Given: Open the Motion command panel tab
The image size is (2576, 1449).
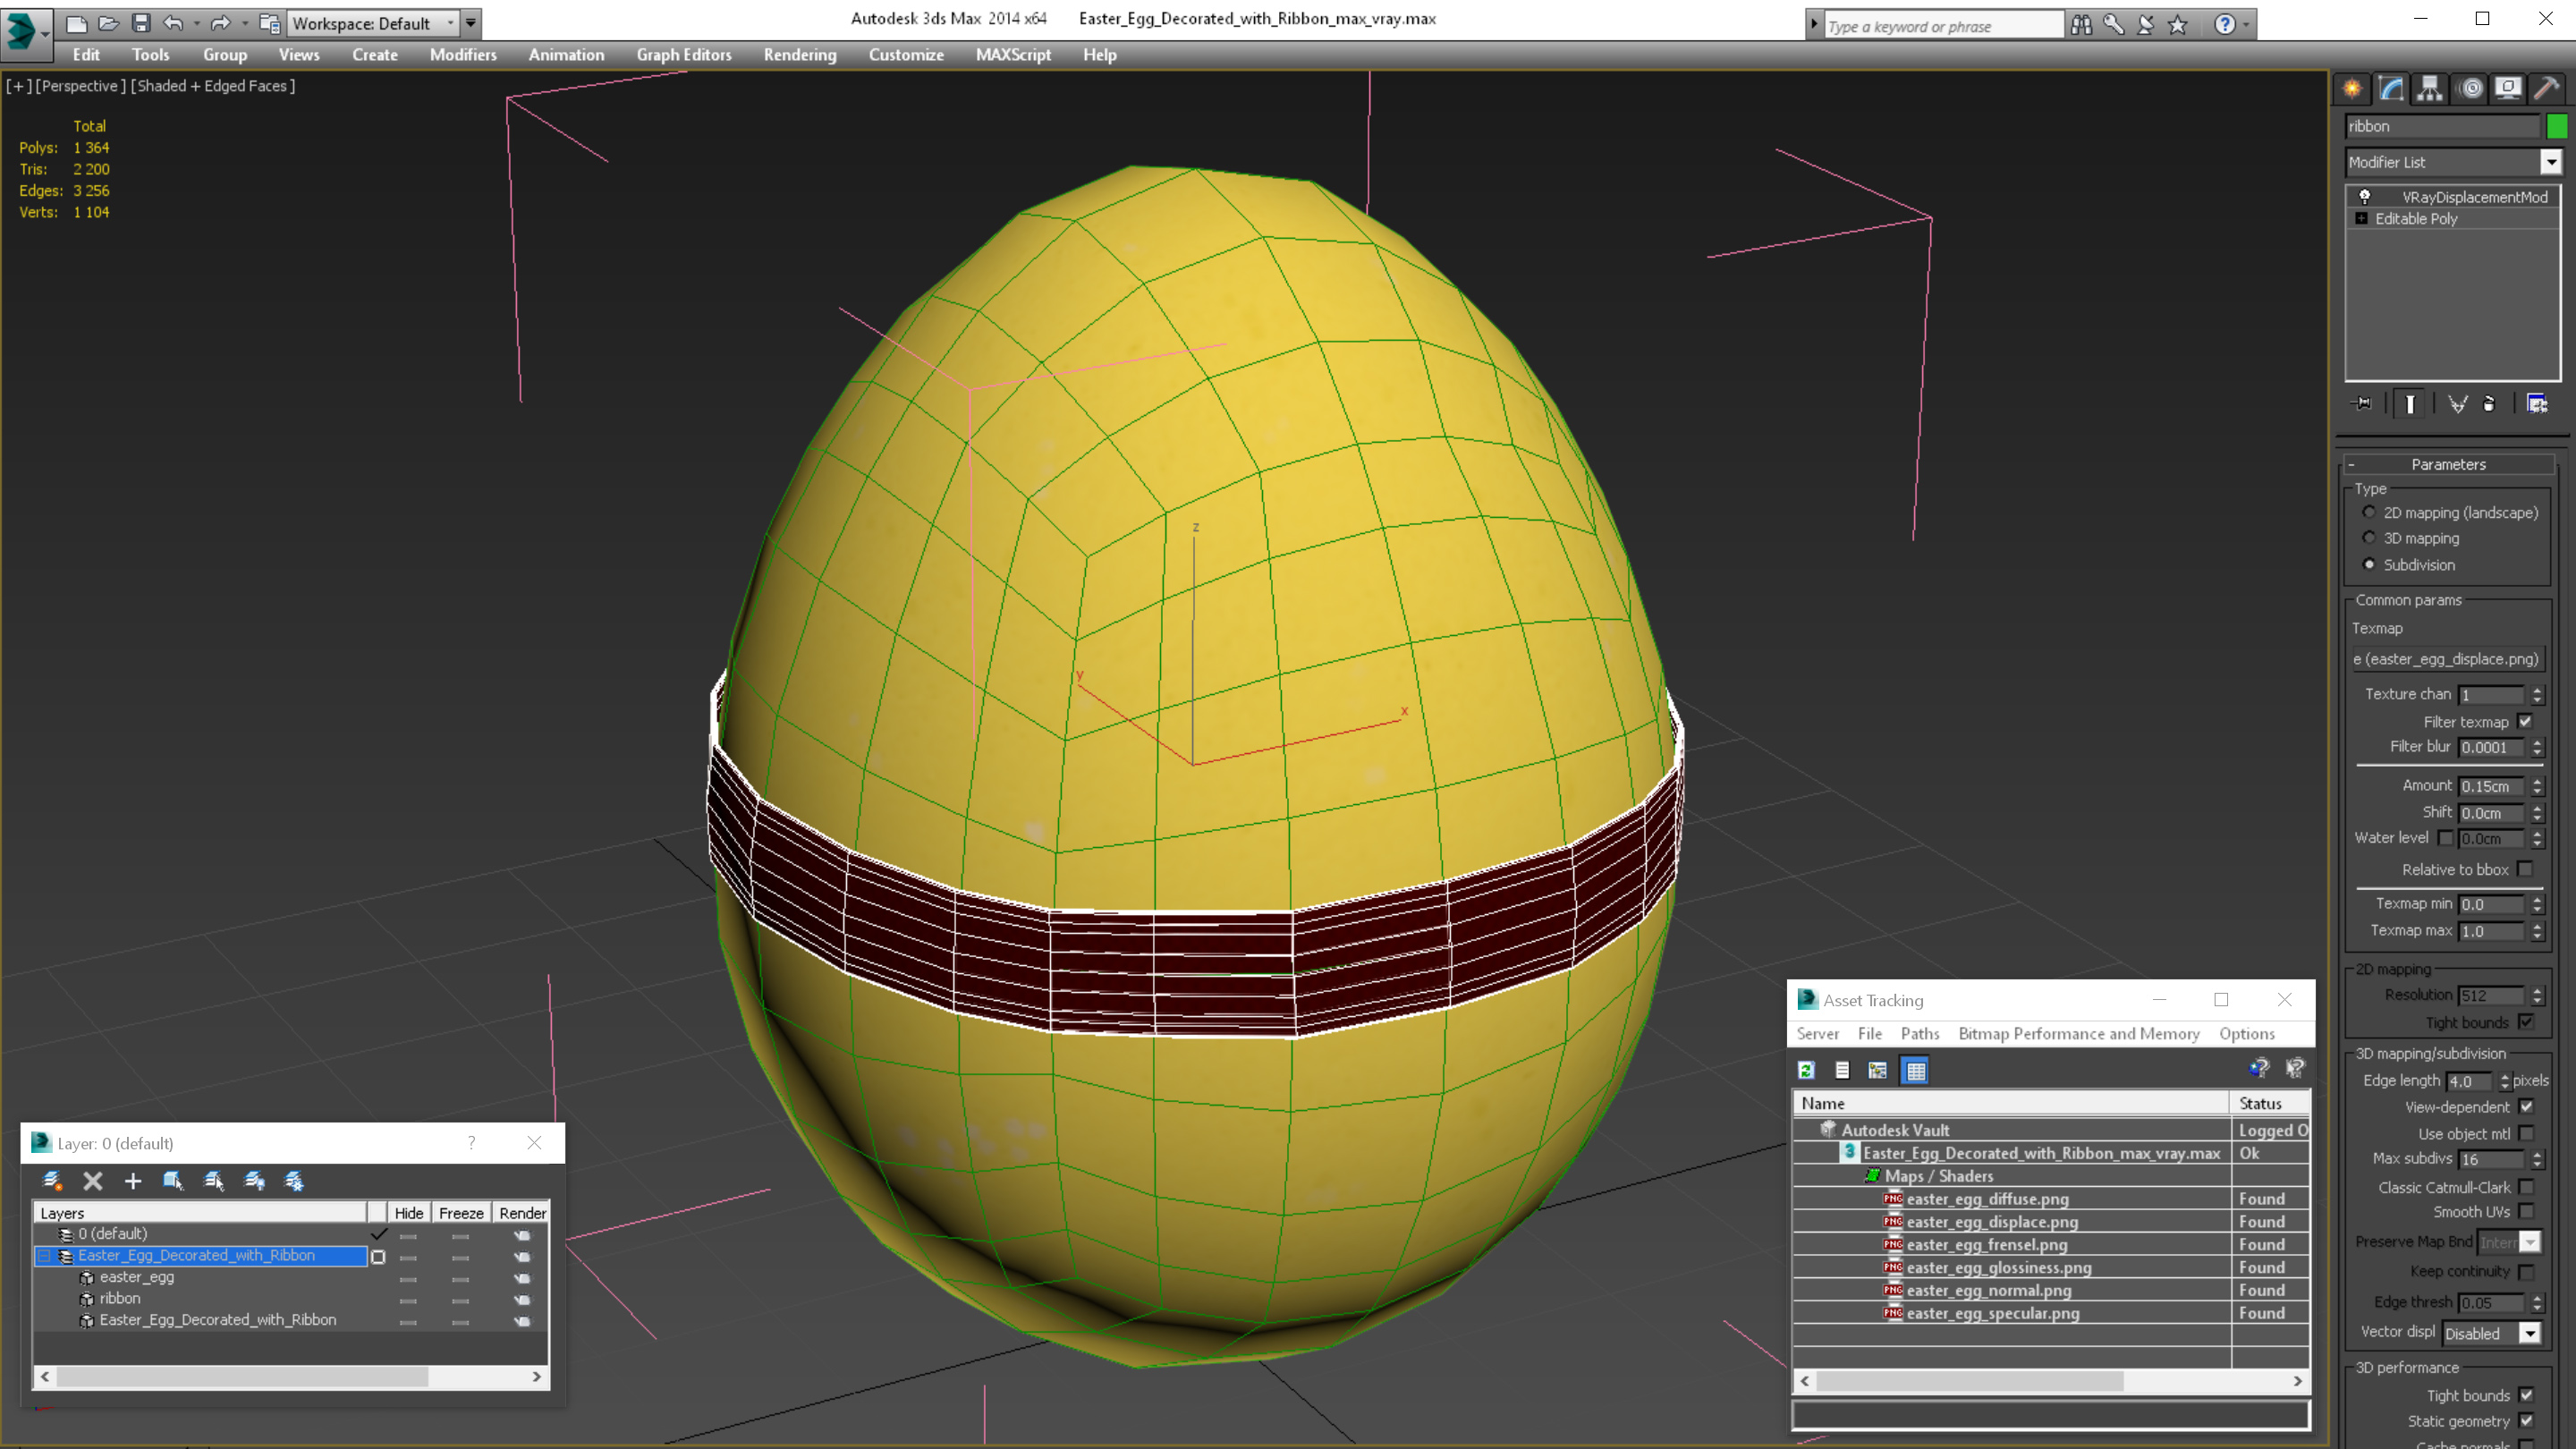Looking at the screenshot, I should 2470,89.
